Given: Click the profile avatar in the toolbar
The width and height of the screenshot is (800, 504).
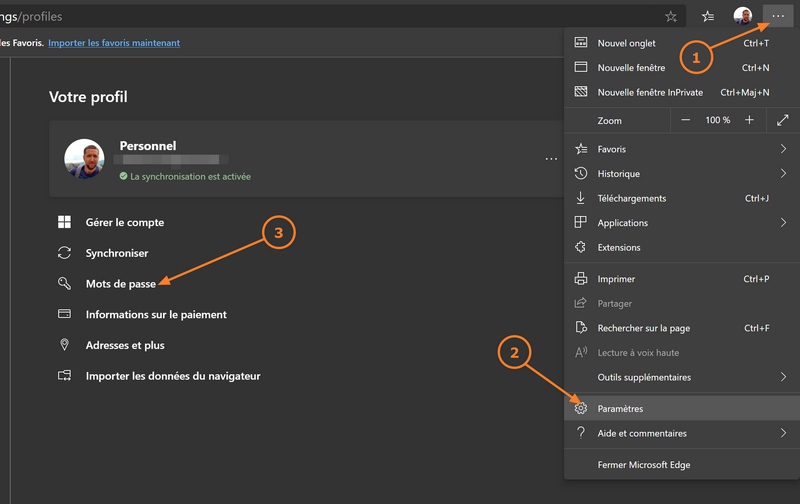Looking at the screenshot, I should pyautogui.click(x=743, y=16).
